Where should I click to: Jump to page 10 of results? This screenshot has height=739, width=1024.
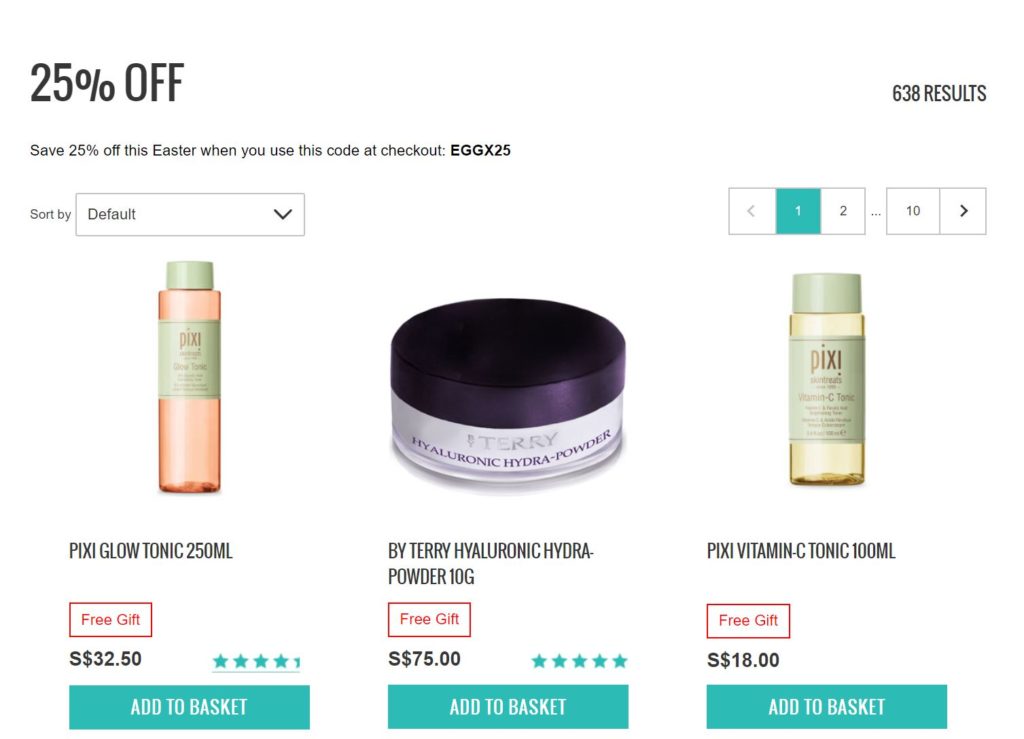[913, 211]
